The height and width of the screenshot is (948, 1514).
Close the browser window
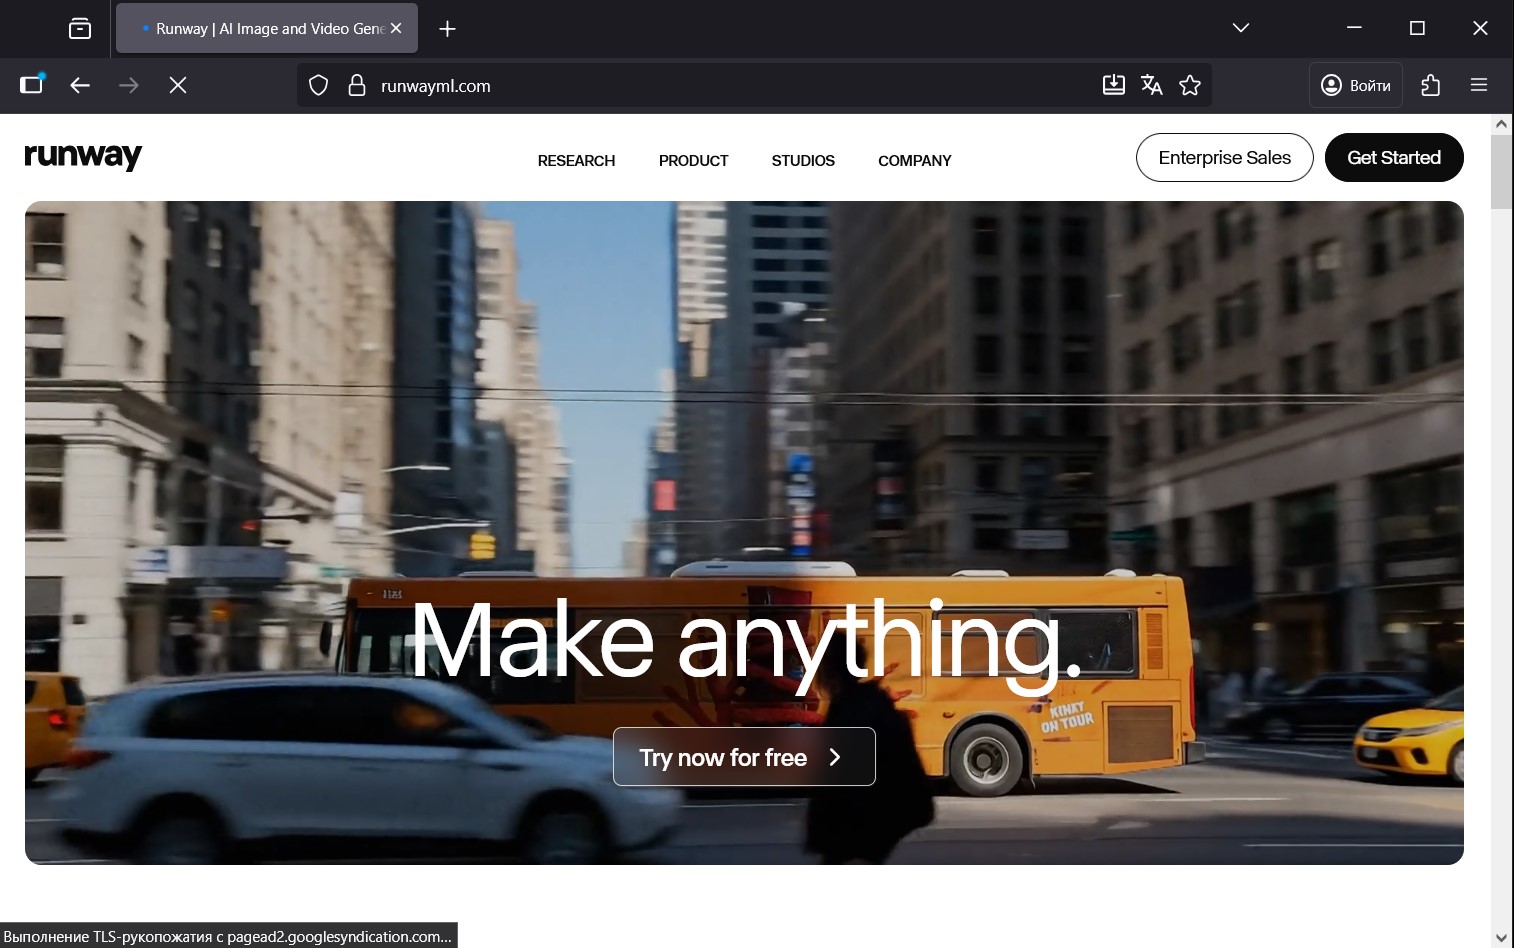click(1480, 28)
